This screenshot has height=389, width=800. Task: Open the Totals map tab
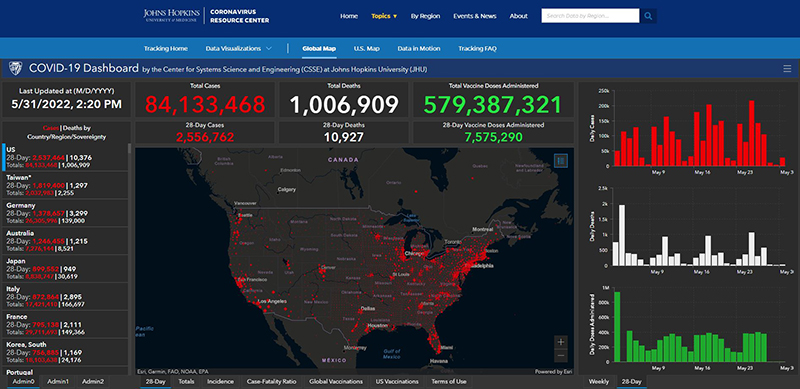click(x=186, y=381)
